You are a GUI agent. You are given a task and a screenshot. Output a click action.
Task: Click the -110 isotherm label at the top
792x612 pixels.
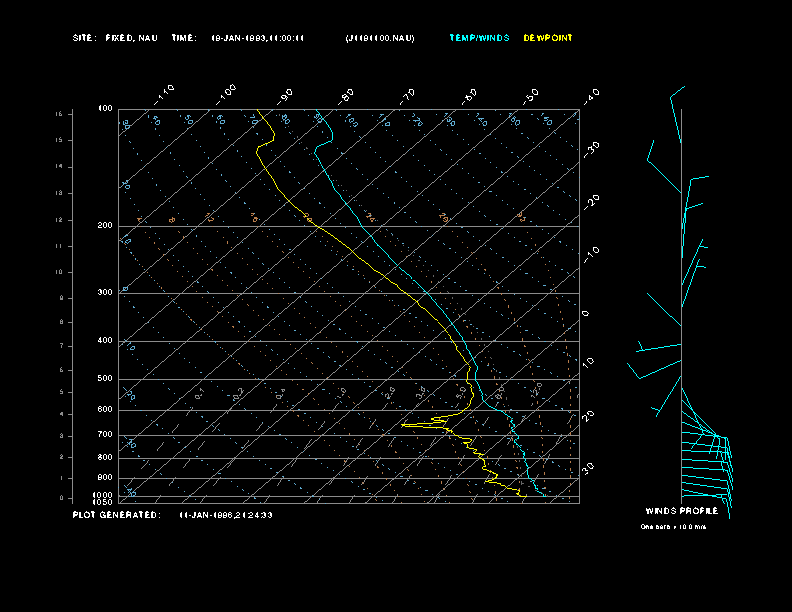click(x=165, y=94)
